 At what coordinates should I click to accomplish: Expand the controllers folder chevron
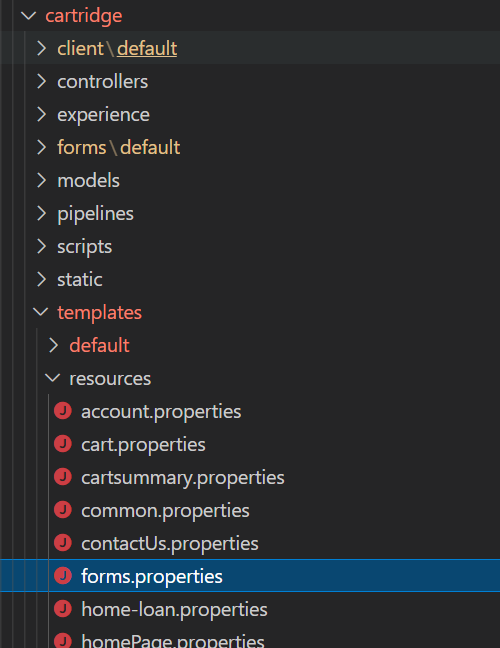point(41,81)
